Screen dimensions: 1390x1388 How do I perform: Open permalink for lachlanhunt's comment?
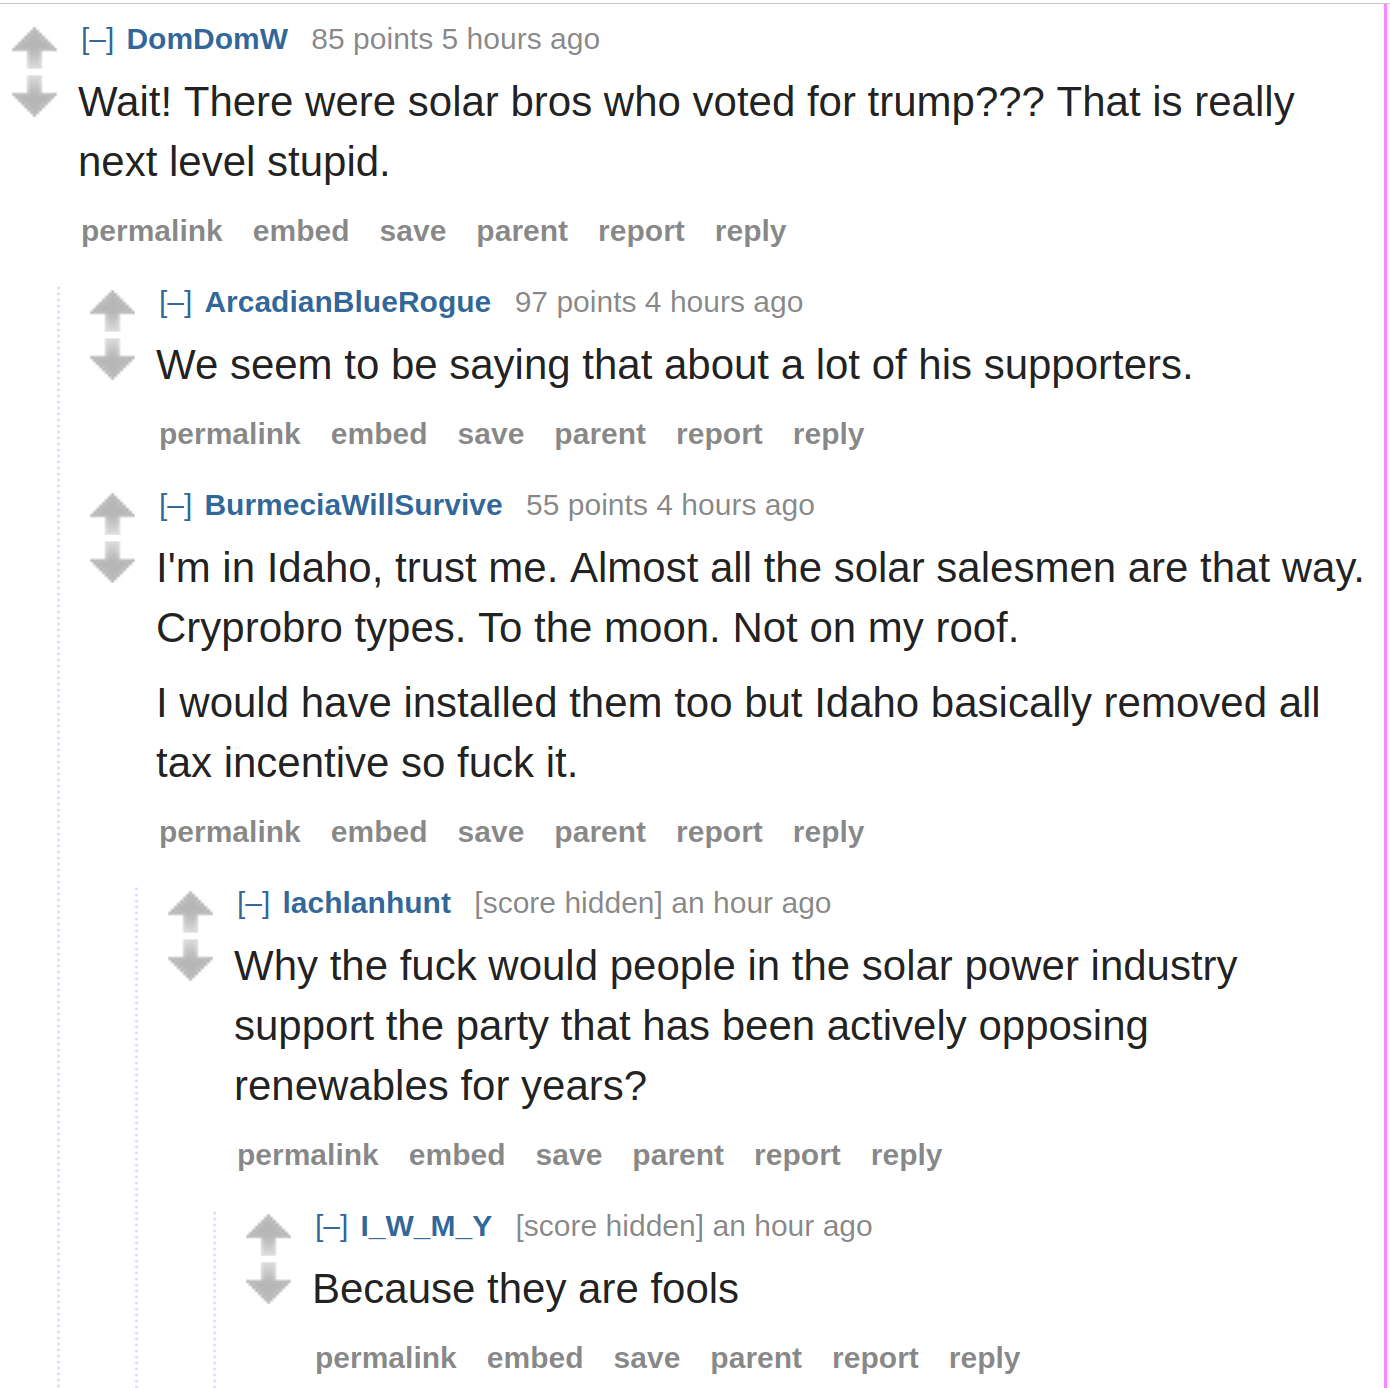pos(308,1156)
